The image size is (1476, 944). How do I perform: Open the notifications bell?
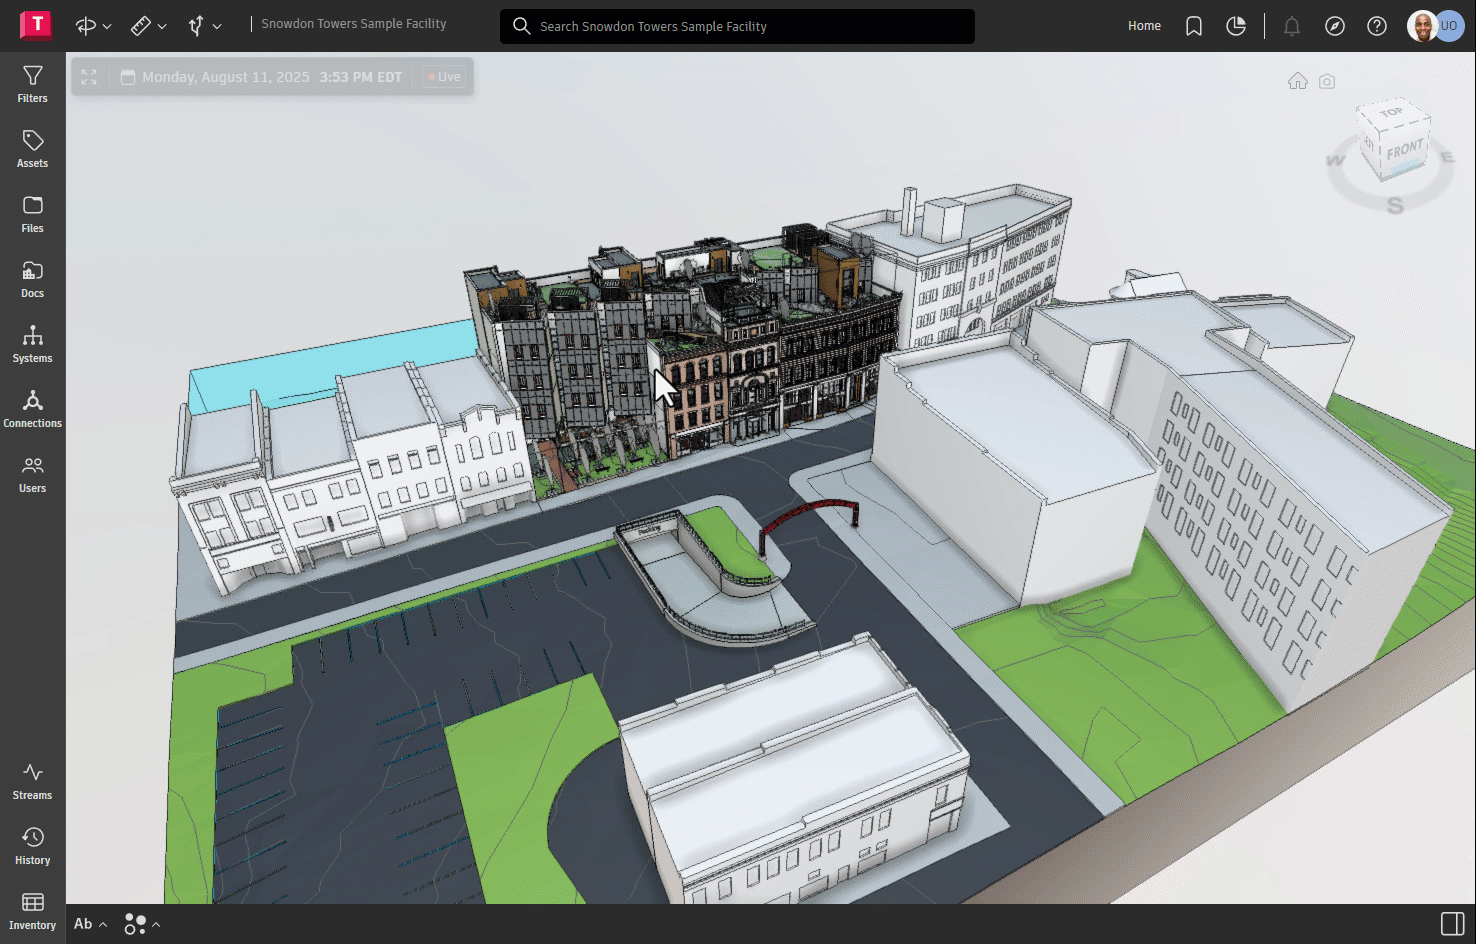(1291, 26)
